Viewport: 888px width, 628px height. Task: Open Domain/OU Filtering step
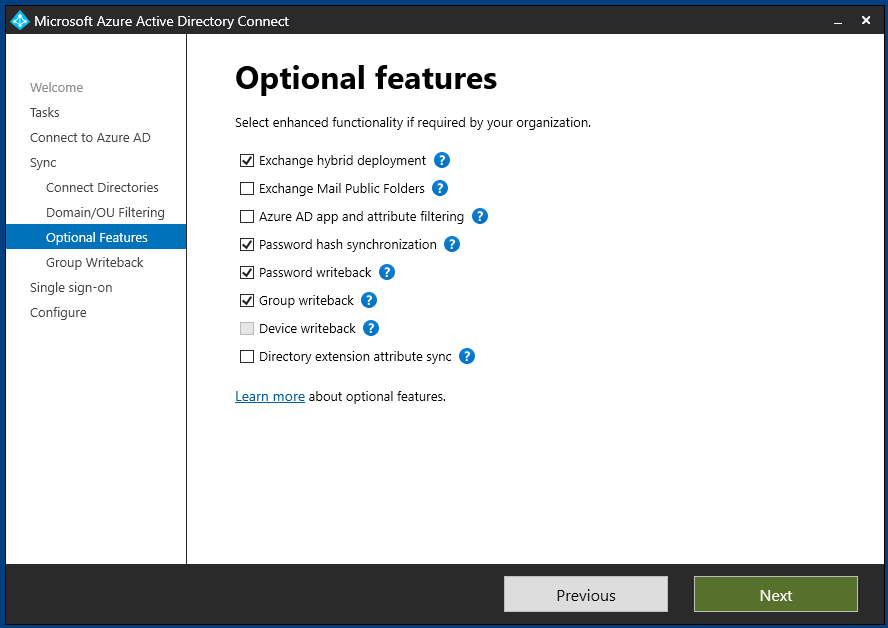click(x=105, y=212)
